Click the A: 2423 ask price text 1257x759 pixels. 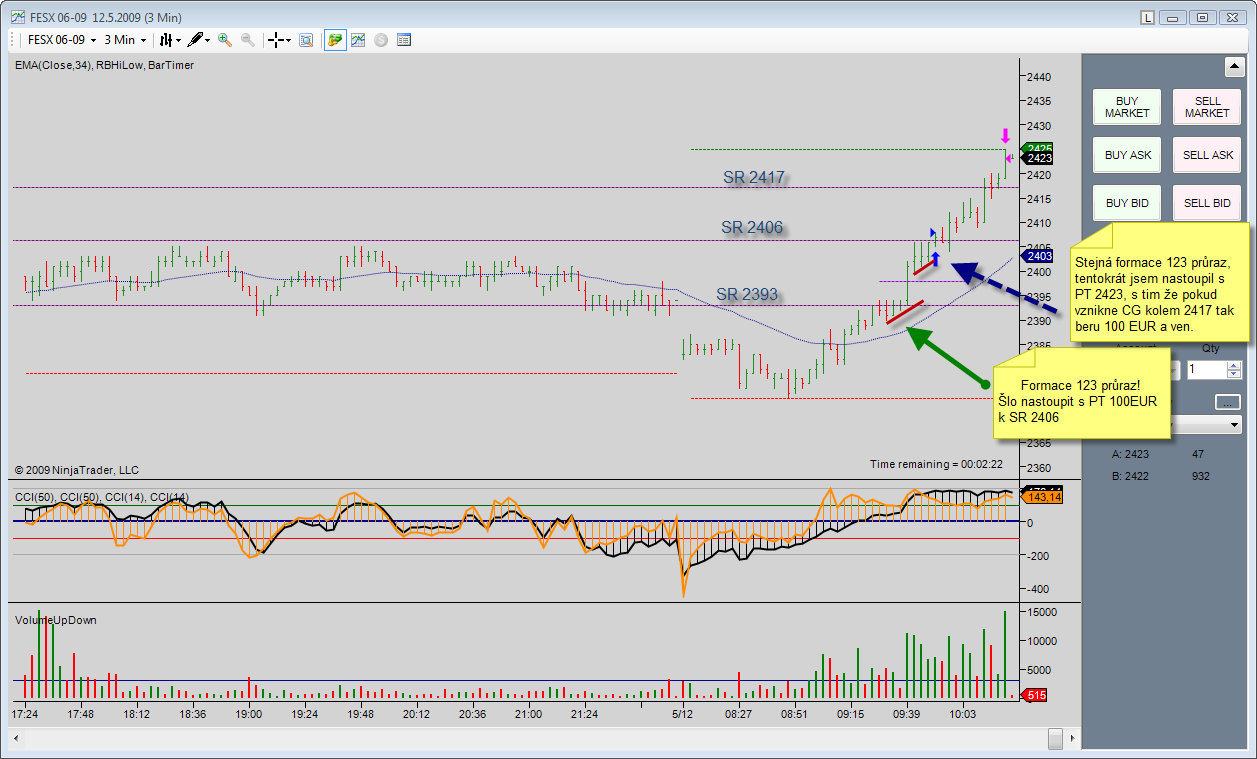(x=1130, y=454)
